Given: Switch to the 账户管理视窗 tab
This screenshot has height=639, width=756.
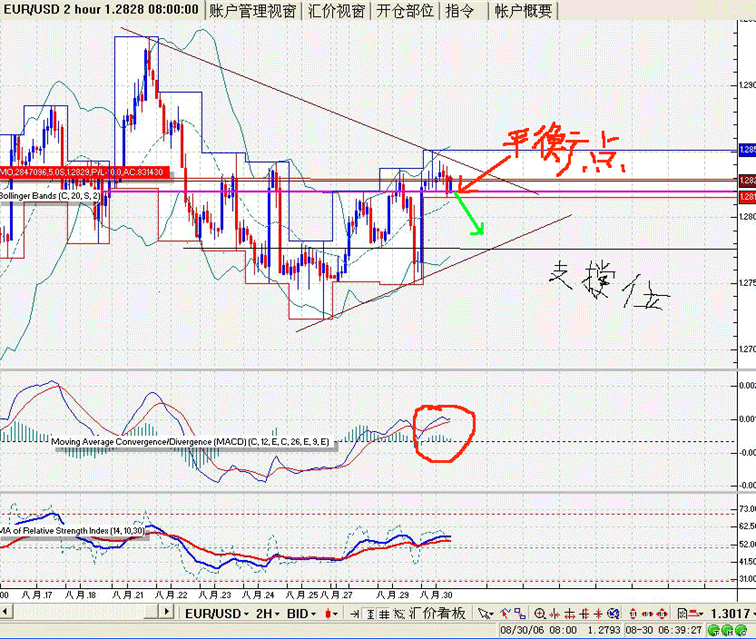Looking at the screenshot, I should coord(252,11).
